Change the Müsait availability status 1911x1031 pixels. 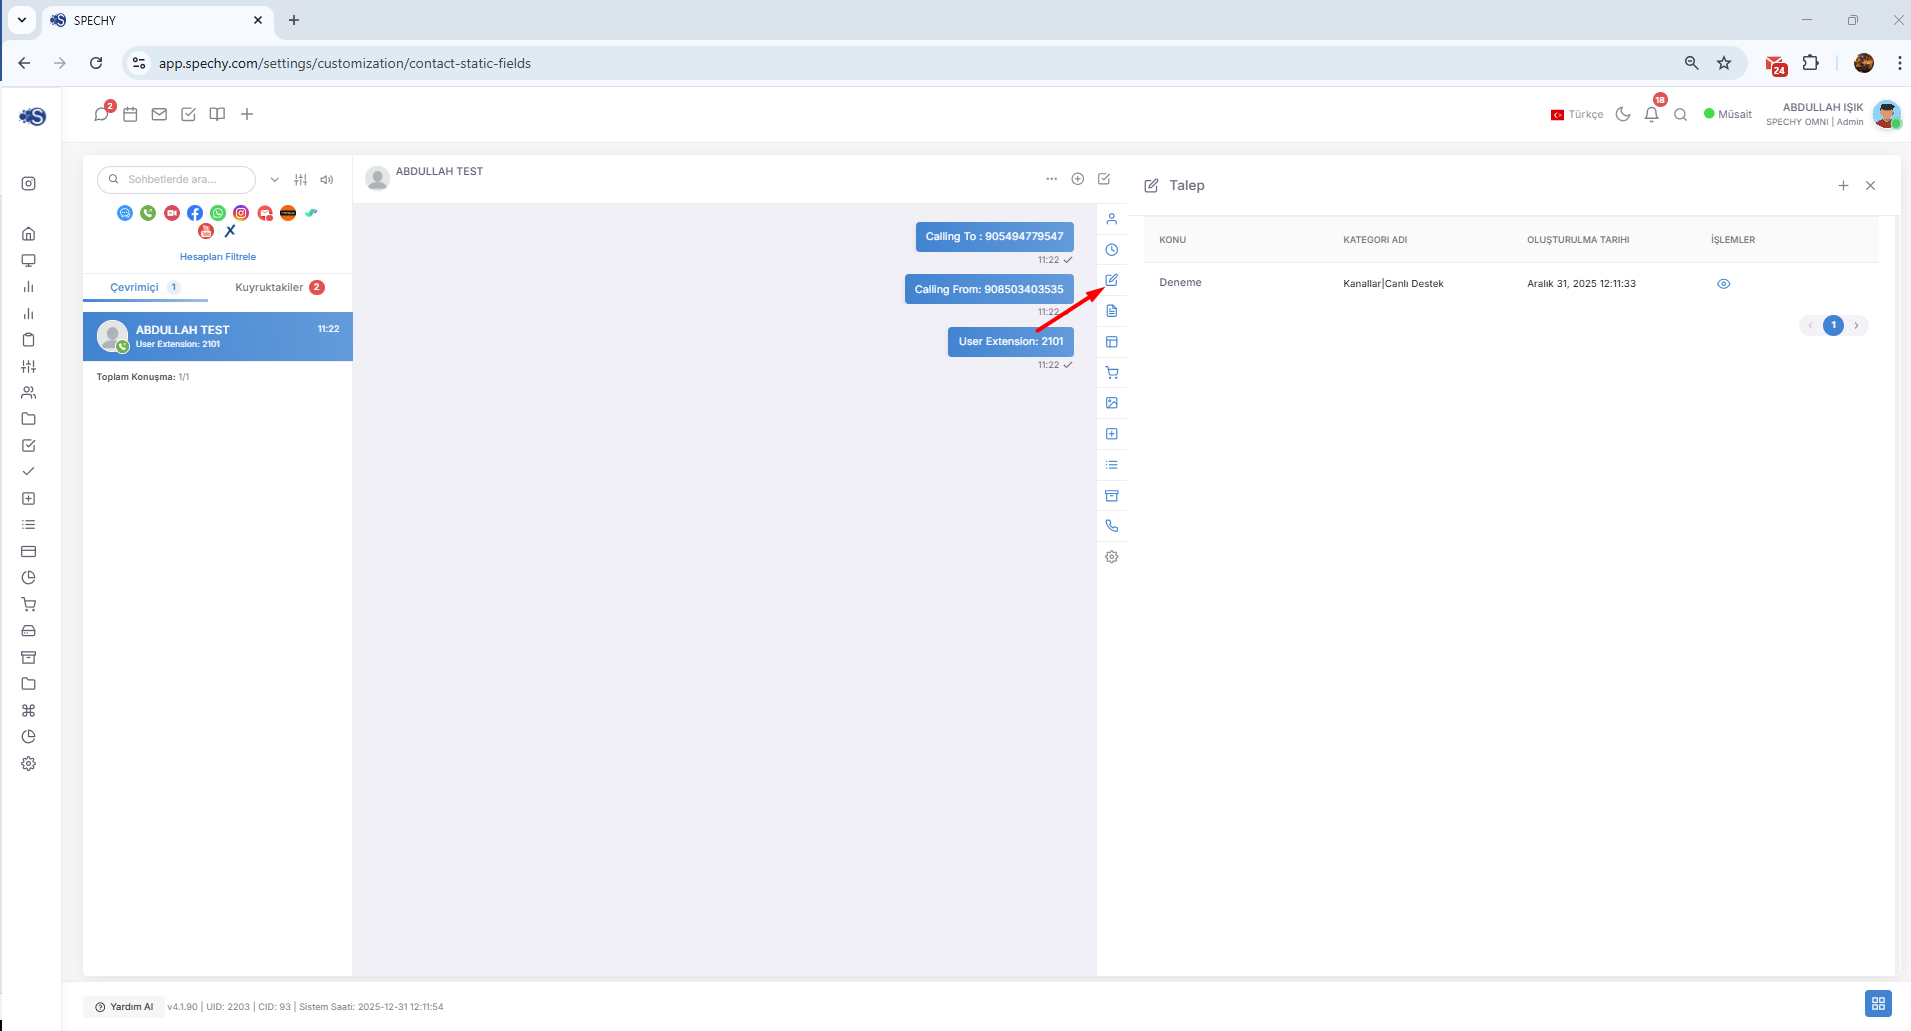click(1728, 114)
